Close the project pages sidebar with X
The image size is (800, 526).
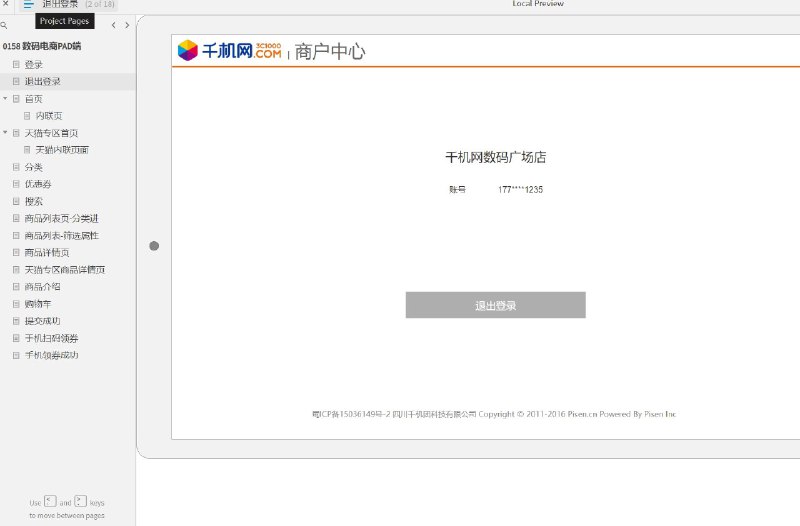pos(6,3)
